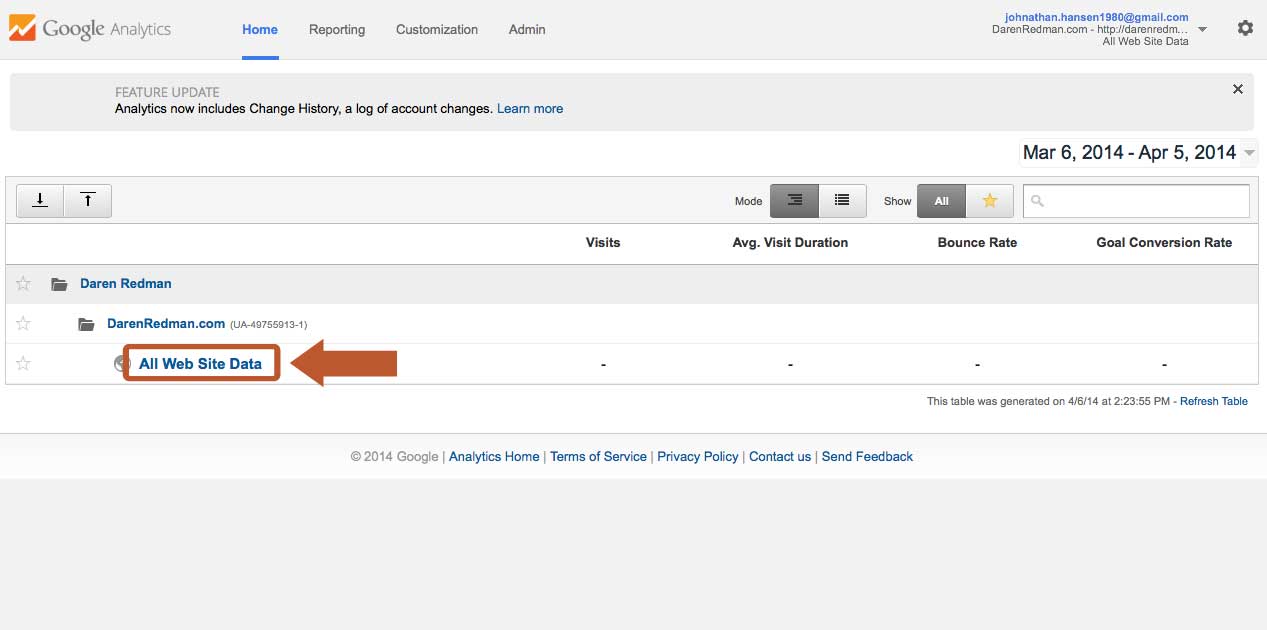Click the Send Feedback link
This screenshot has width=1267, height=630.
click(867, 456)
